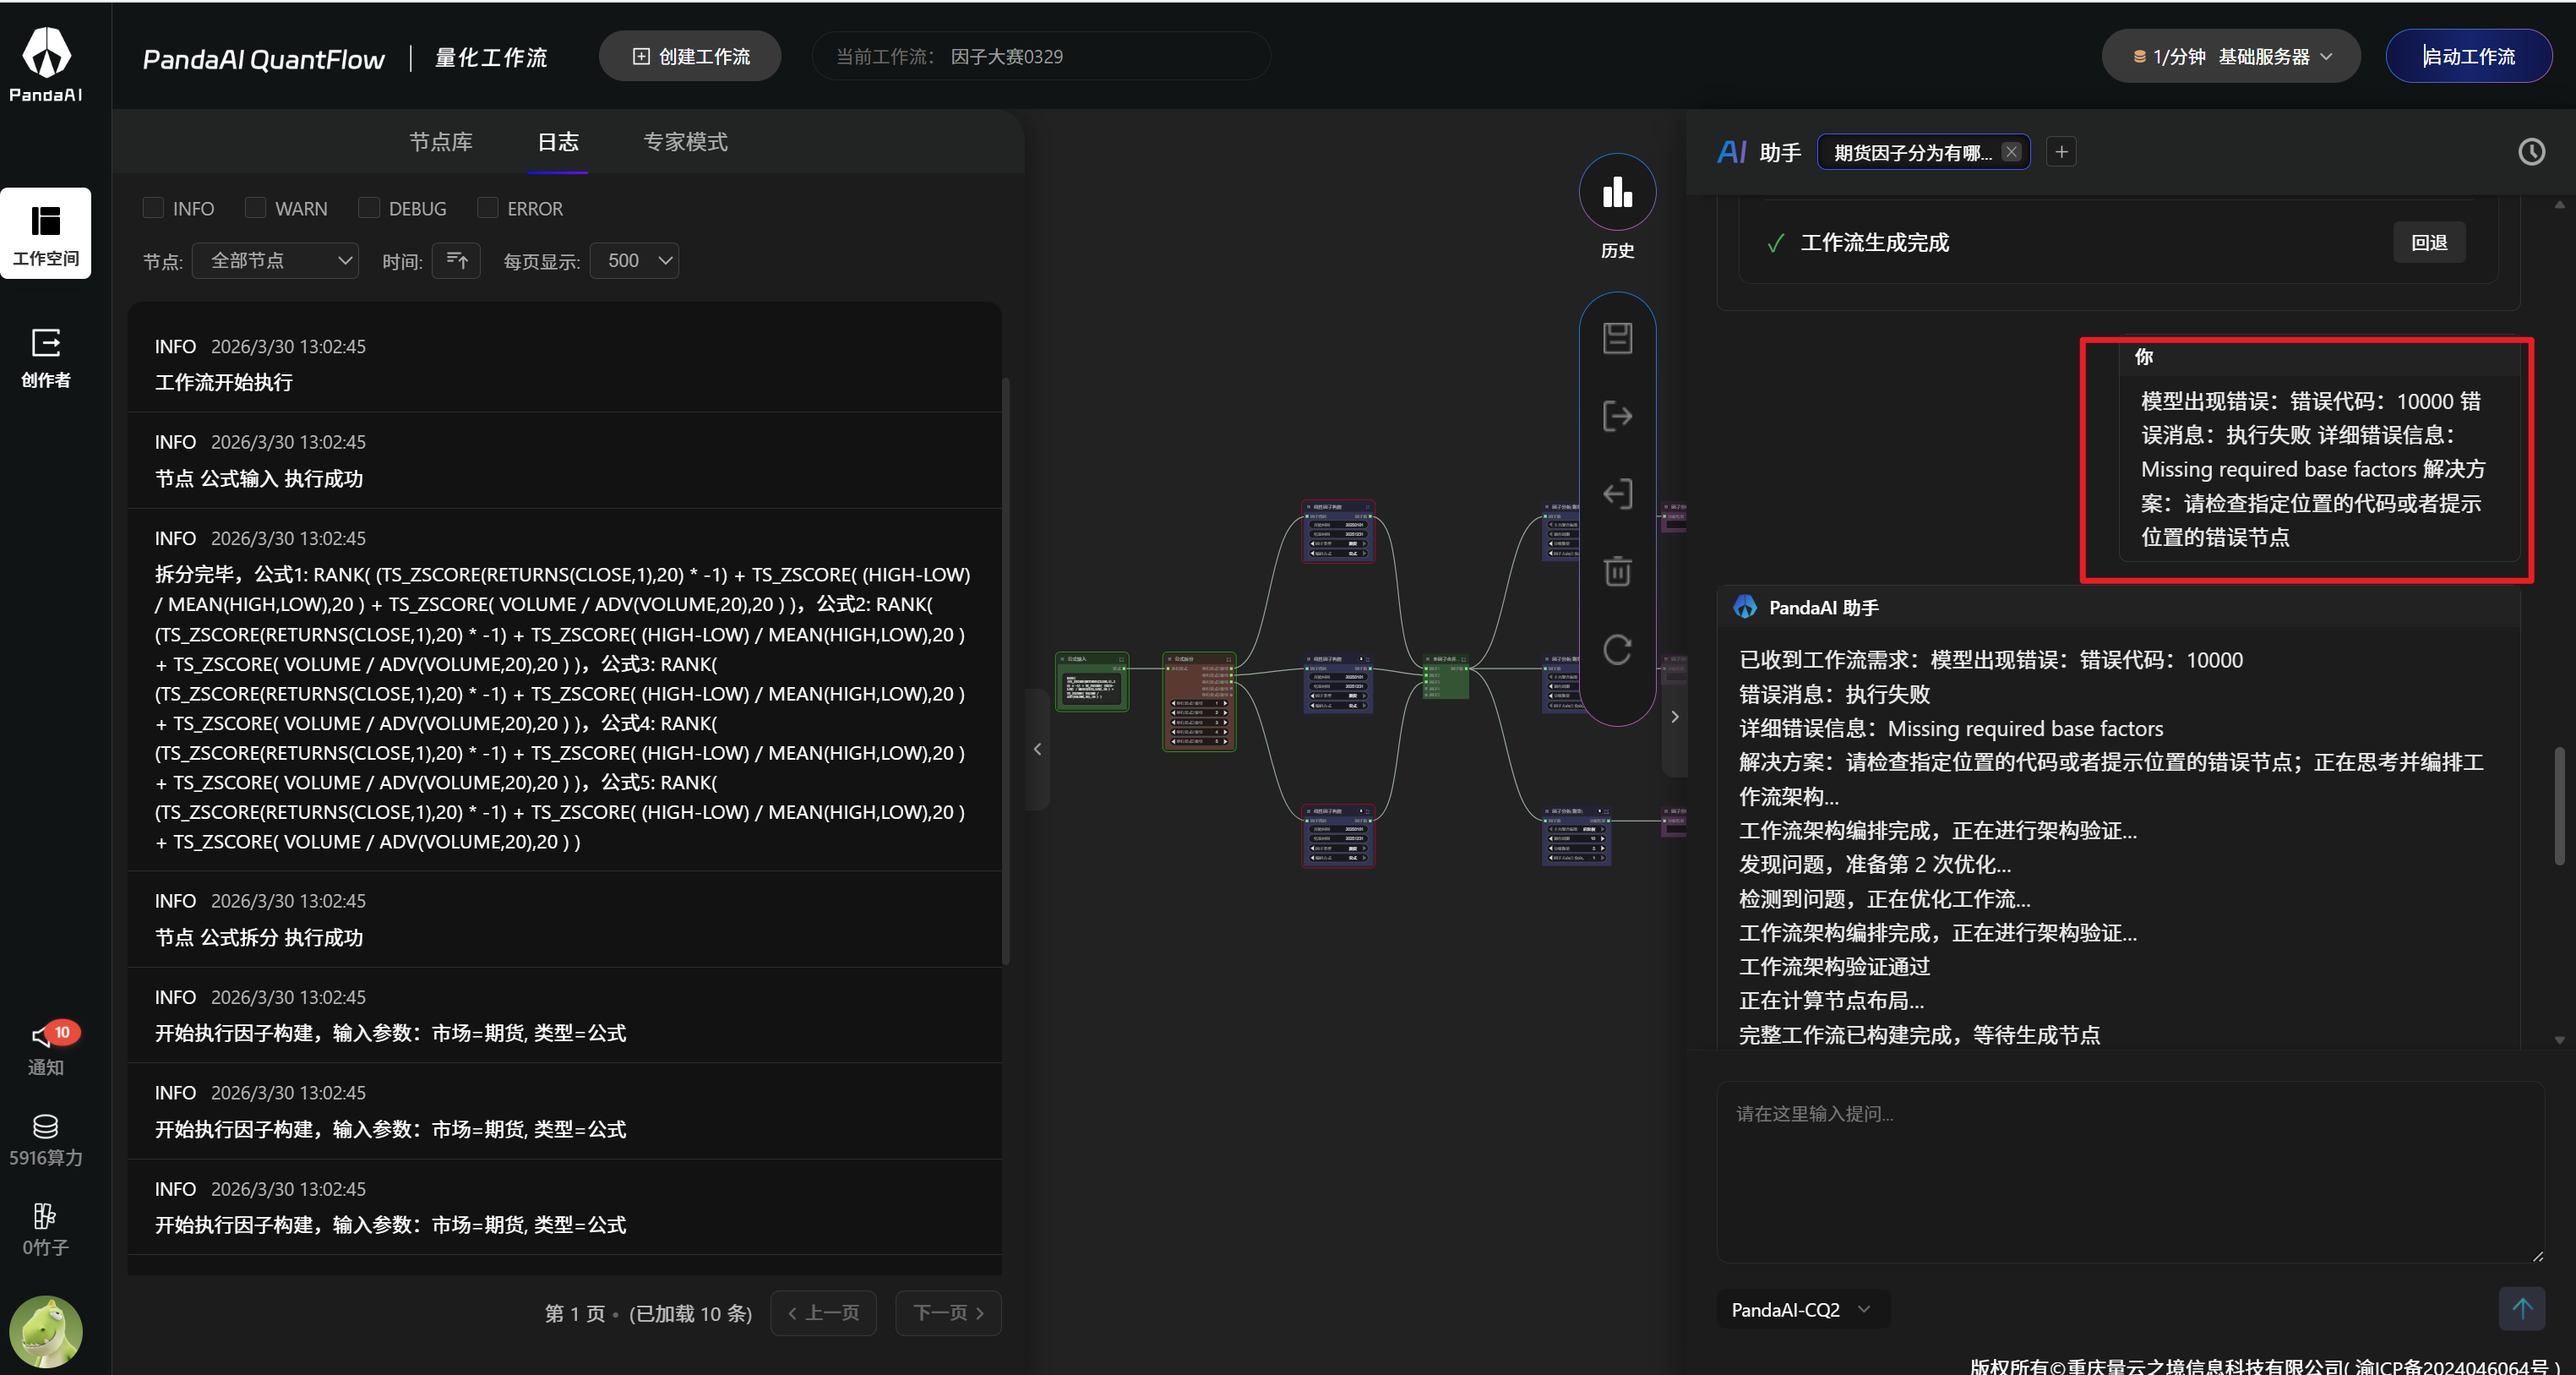
Task: Click the refresh circular arrow icon
Action: (x=1617, y=649)
